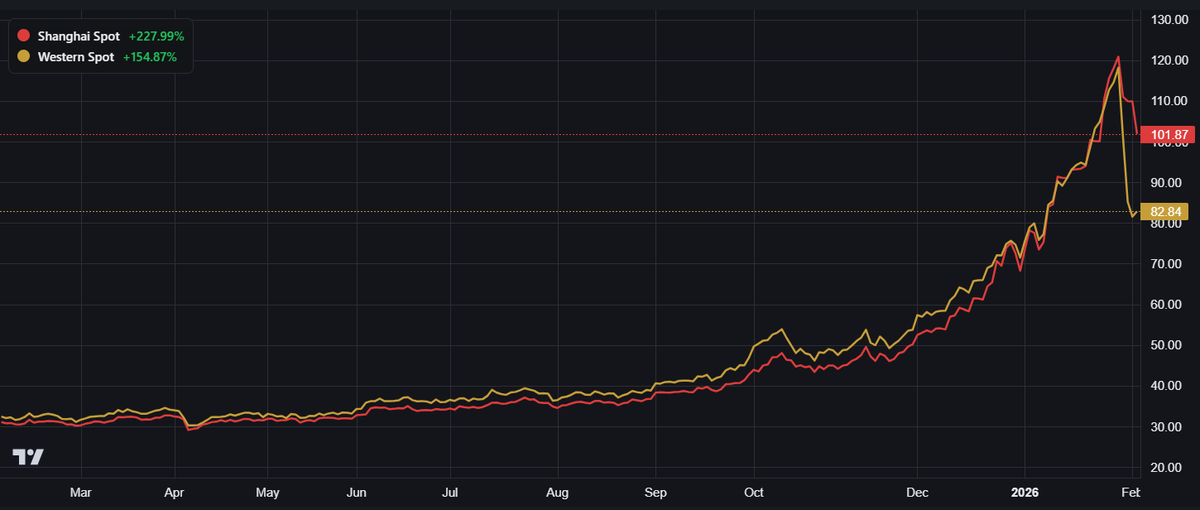
Task: Click the 70.00 price axis label
Action: (1168, 264)
